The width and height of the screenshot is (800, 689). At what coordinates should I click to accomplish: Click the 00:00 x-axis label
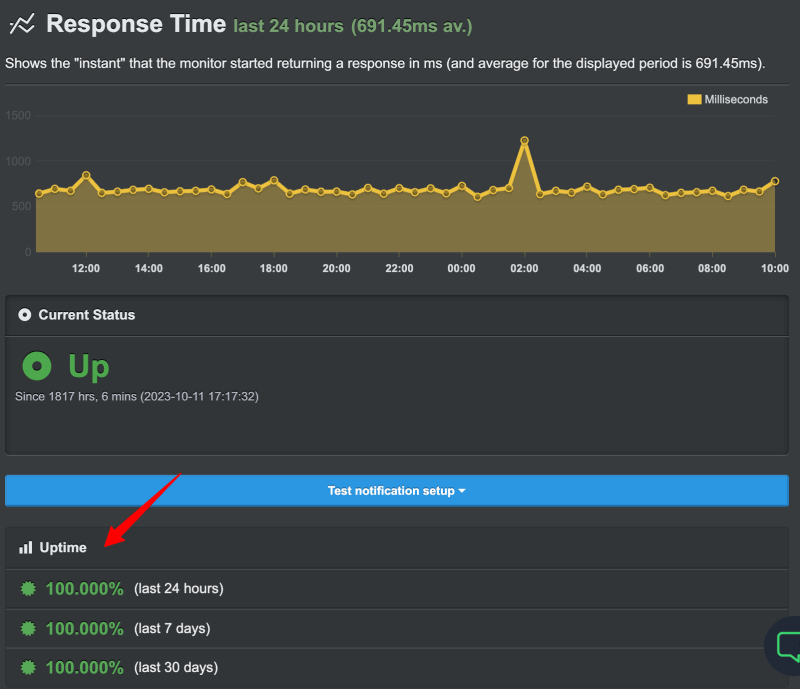[461, 268]
